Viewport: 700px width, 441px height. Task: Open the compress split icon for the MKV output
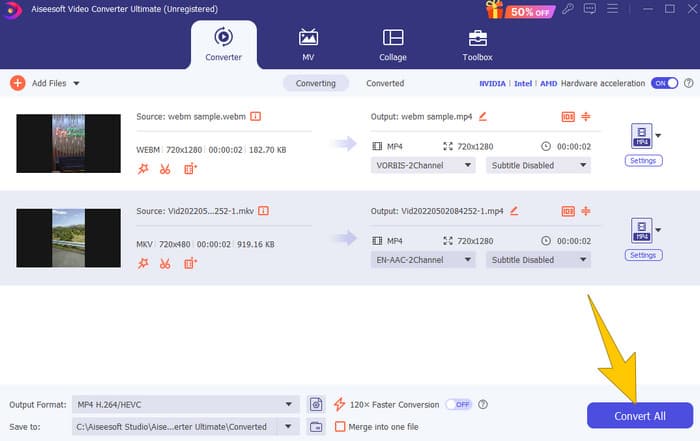[587, 211]
